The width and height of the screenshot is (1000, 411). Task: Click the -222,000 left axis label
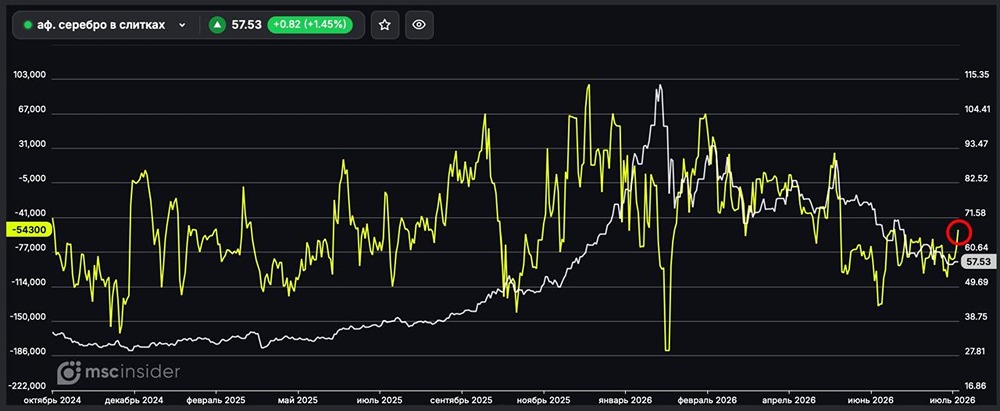(28, 386)
